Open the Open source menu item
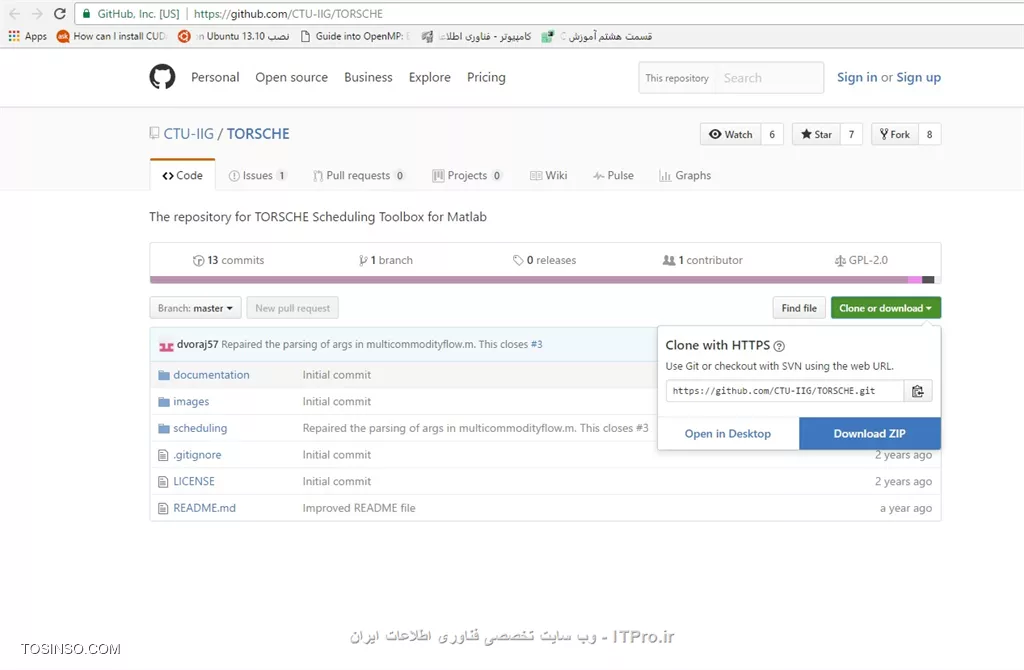This screenshot has width=1024, height=670. 291,77
